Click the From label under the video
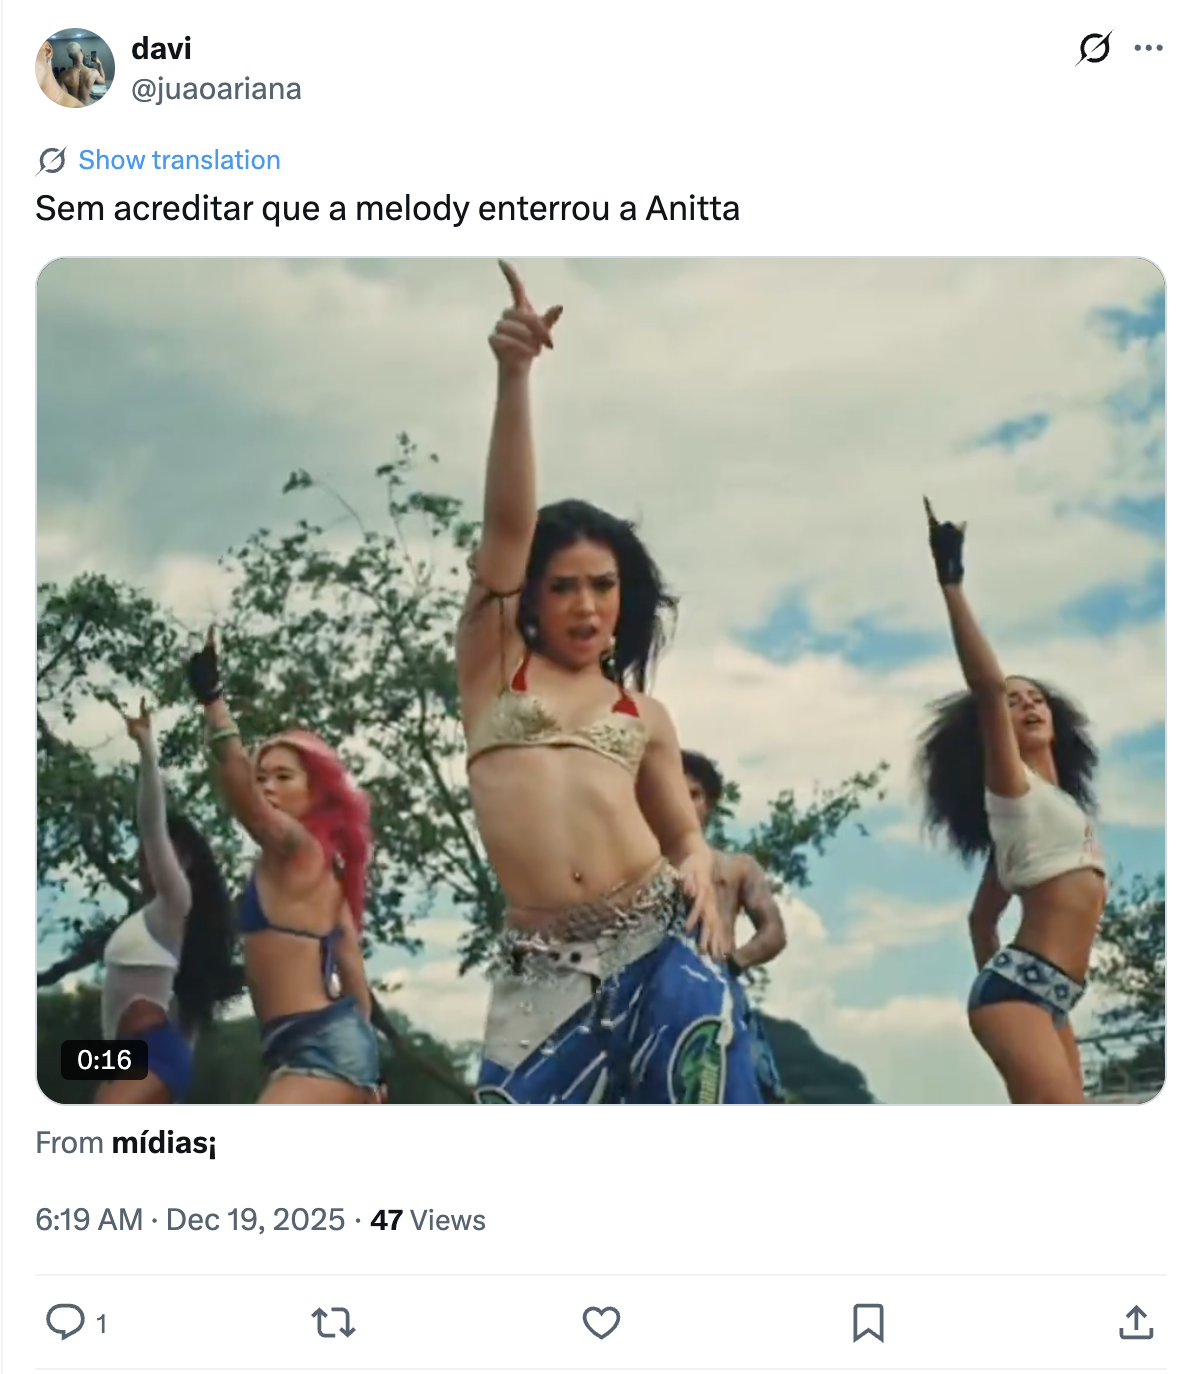Image resolution: width=1194 pixels, height=1374 pixels. (69, 1143)
